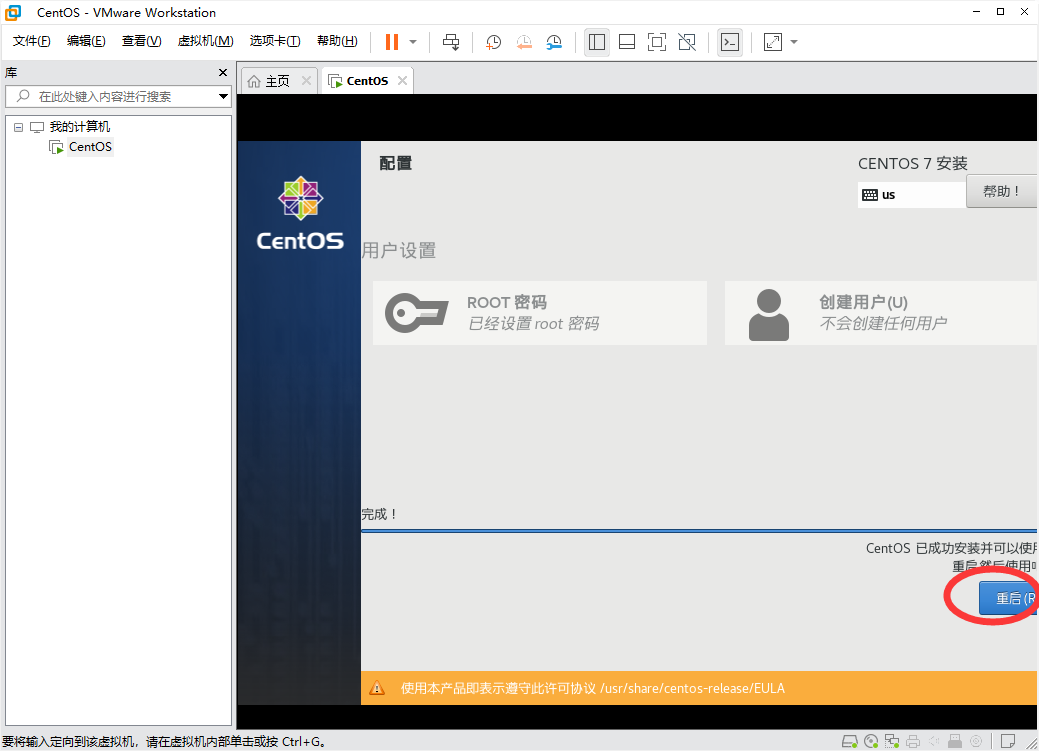Click the CentOS logo in installer sidebar
This screenshot has height=751, width=1039.
300,213
